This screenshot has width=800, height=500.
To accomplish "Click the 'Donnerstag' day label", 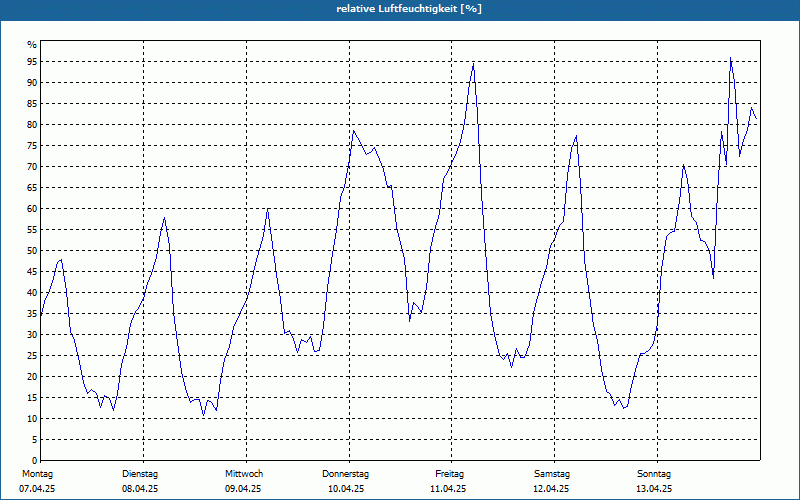I will point(345,474).
